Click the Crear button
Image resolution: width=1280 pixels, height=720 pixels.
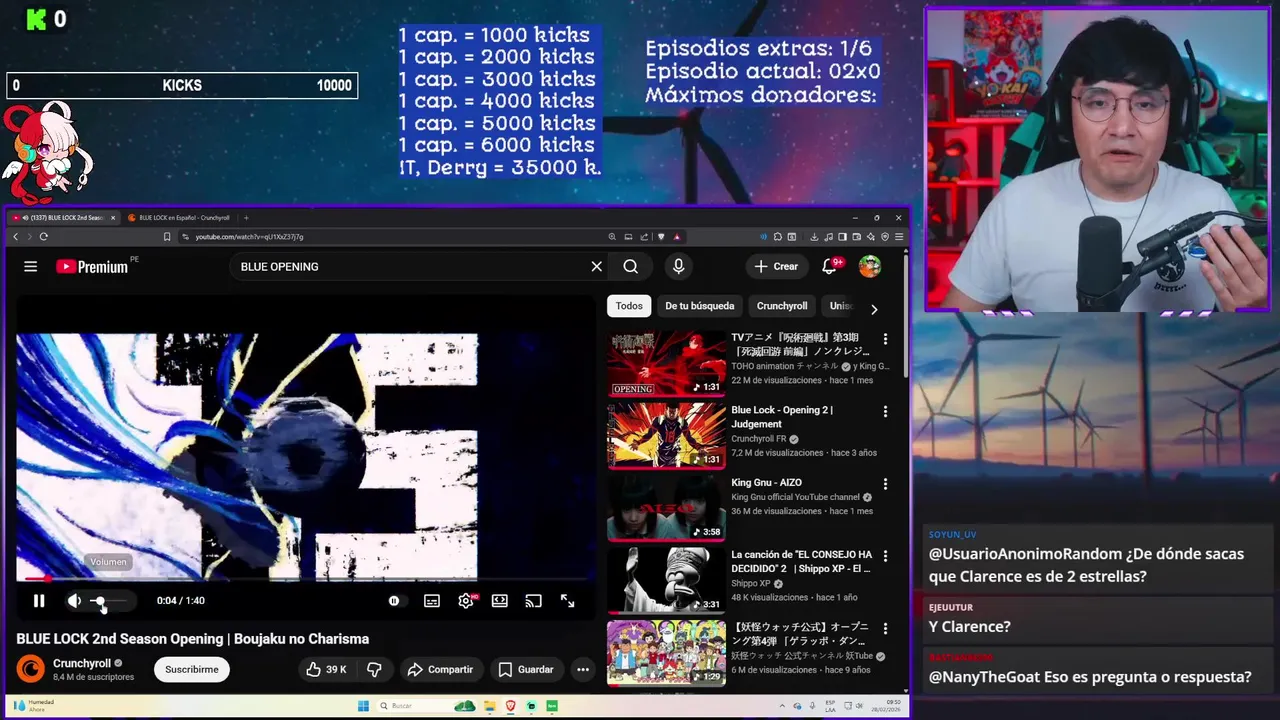(x=776, y=266)
